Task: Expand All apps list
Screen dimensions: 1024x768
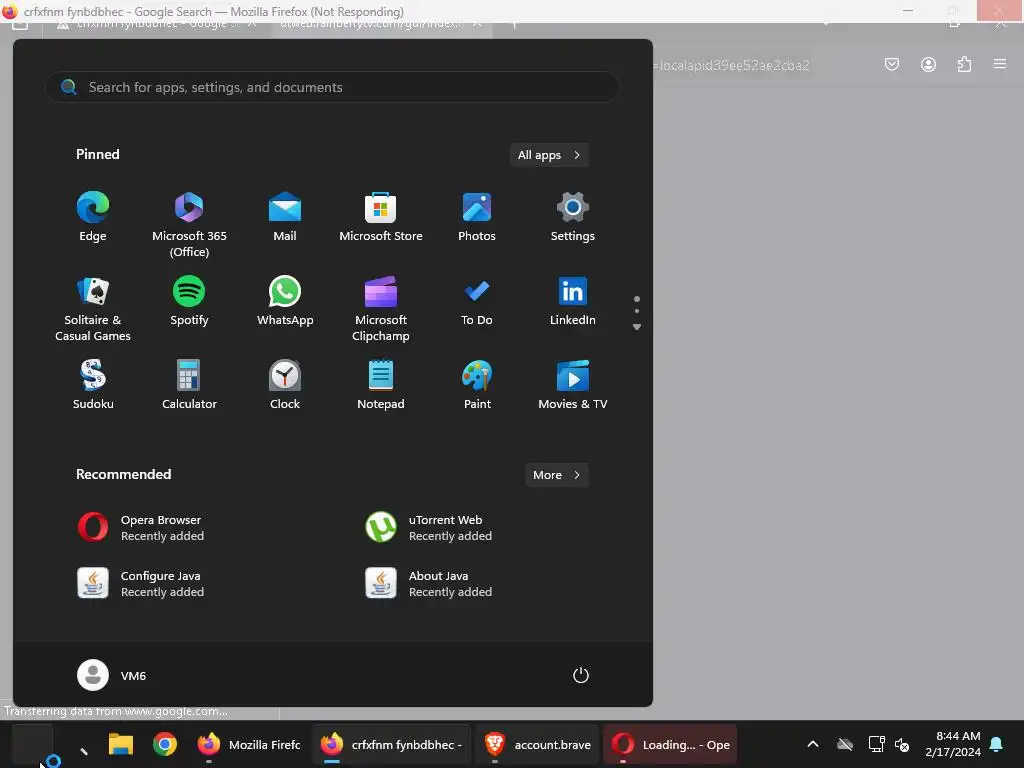Action: (x=549, y=155)
